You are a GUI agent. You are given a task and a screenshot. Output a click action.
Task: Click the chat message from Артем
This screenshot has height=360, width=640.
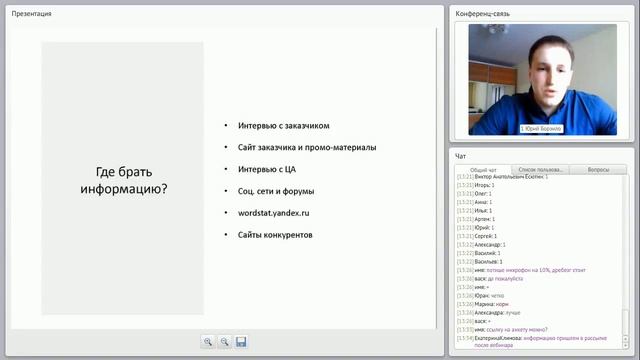click(476, 219)
